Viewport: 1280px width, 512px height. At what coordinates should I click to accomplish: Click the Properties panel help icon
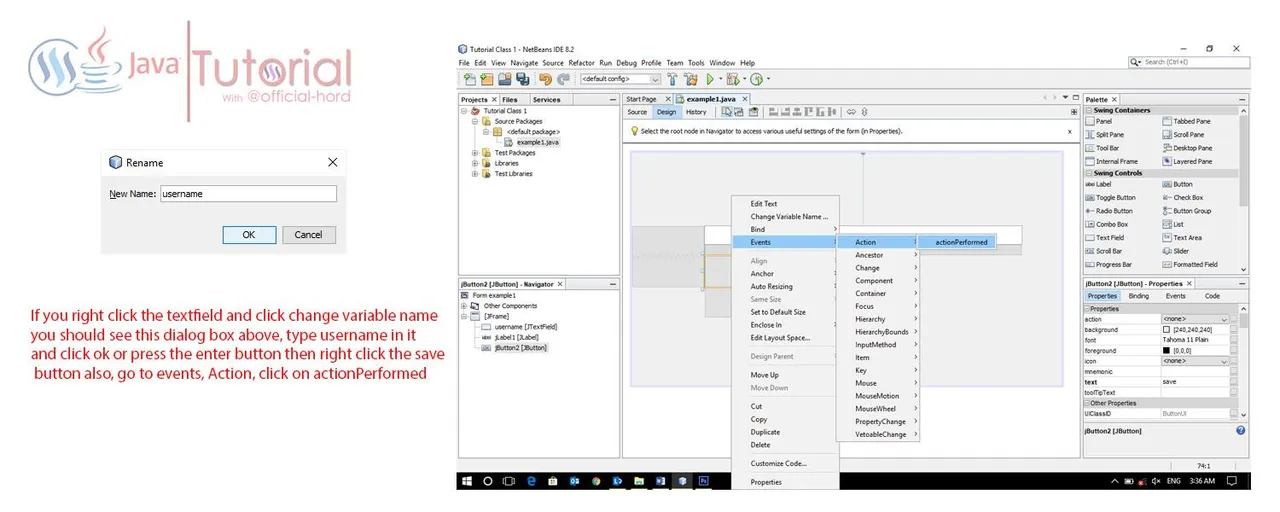[1240, 430]
